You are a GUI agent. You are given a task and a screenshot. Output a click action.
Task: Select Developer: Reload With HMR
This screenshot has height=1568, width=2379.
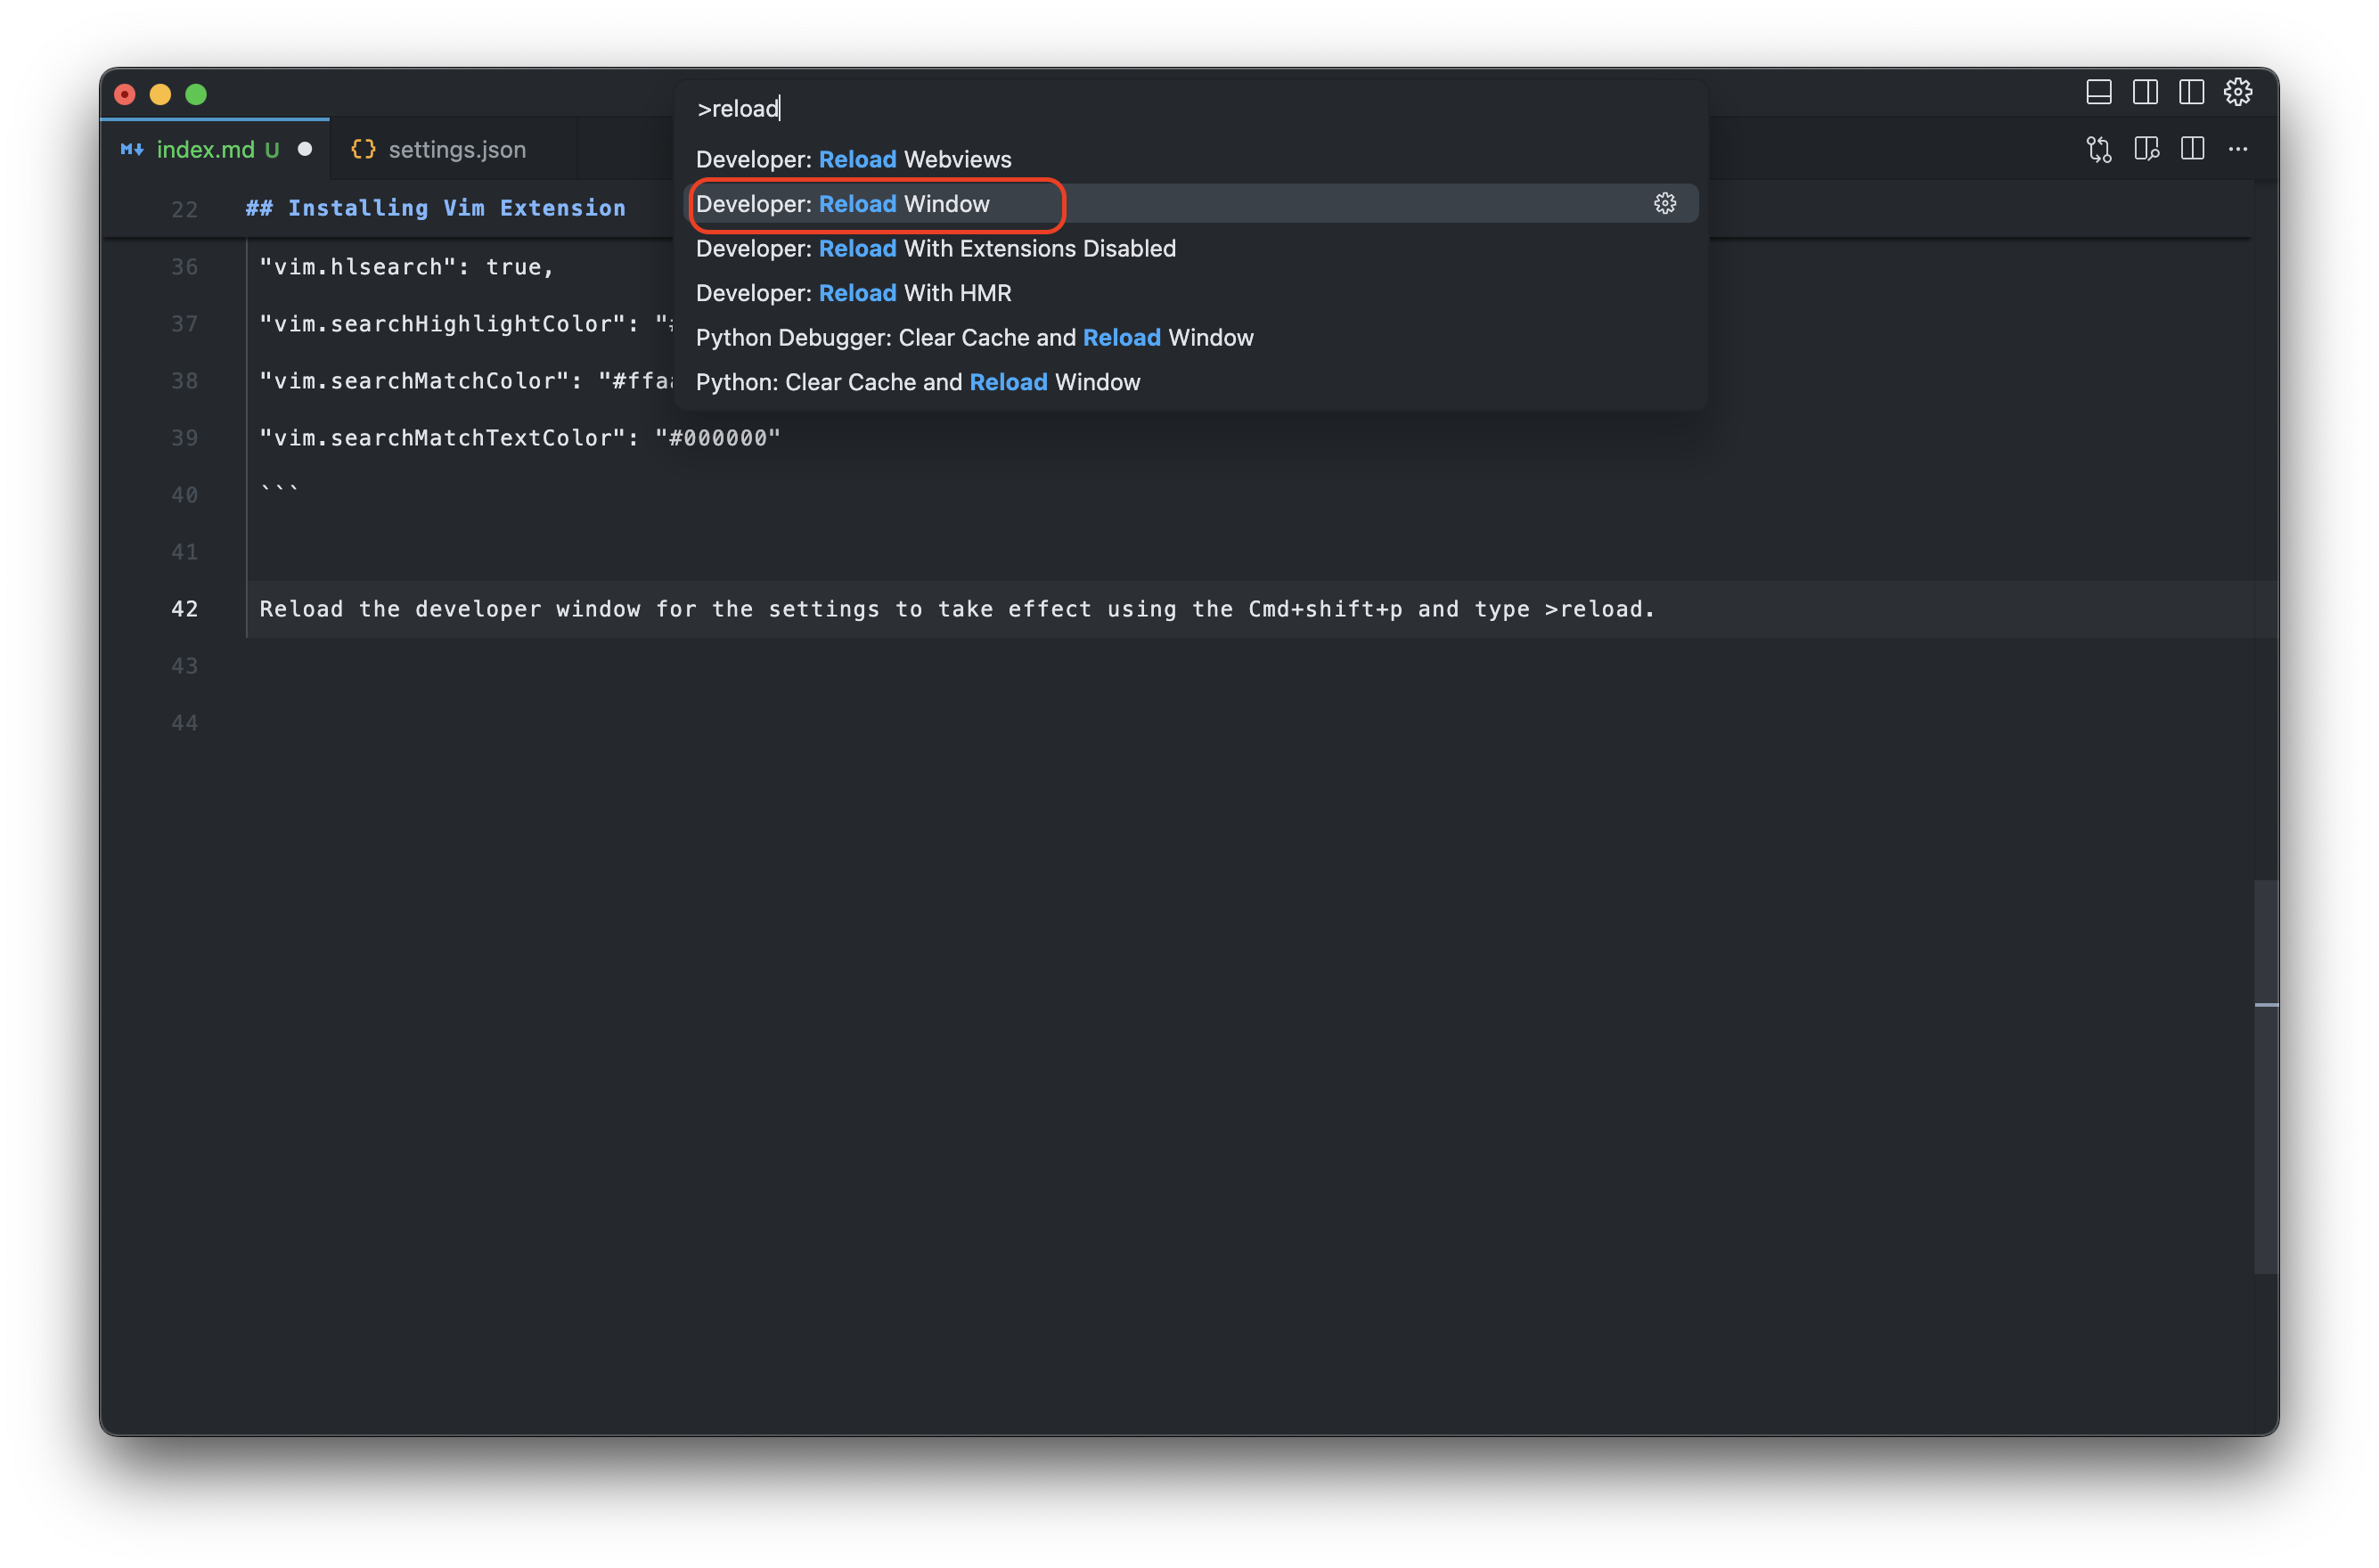click(x=1190, y=293)
